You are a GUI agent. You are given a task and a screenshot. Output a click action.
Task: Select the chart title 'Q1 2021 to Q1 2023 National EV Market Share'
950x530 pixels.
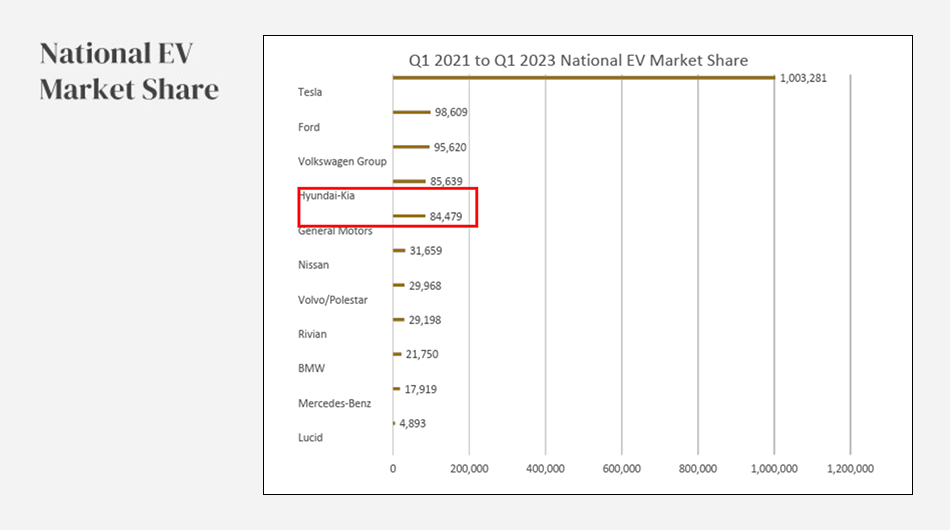pos(578,61)
